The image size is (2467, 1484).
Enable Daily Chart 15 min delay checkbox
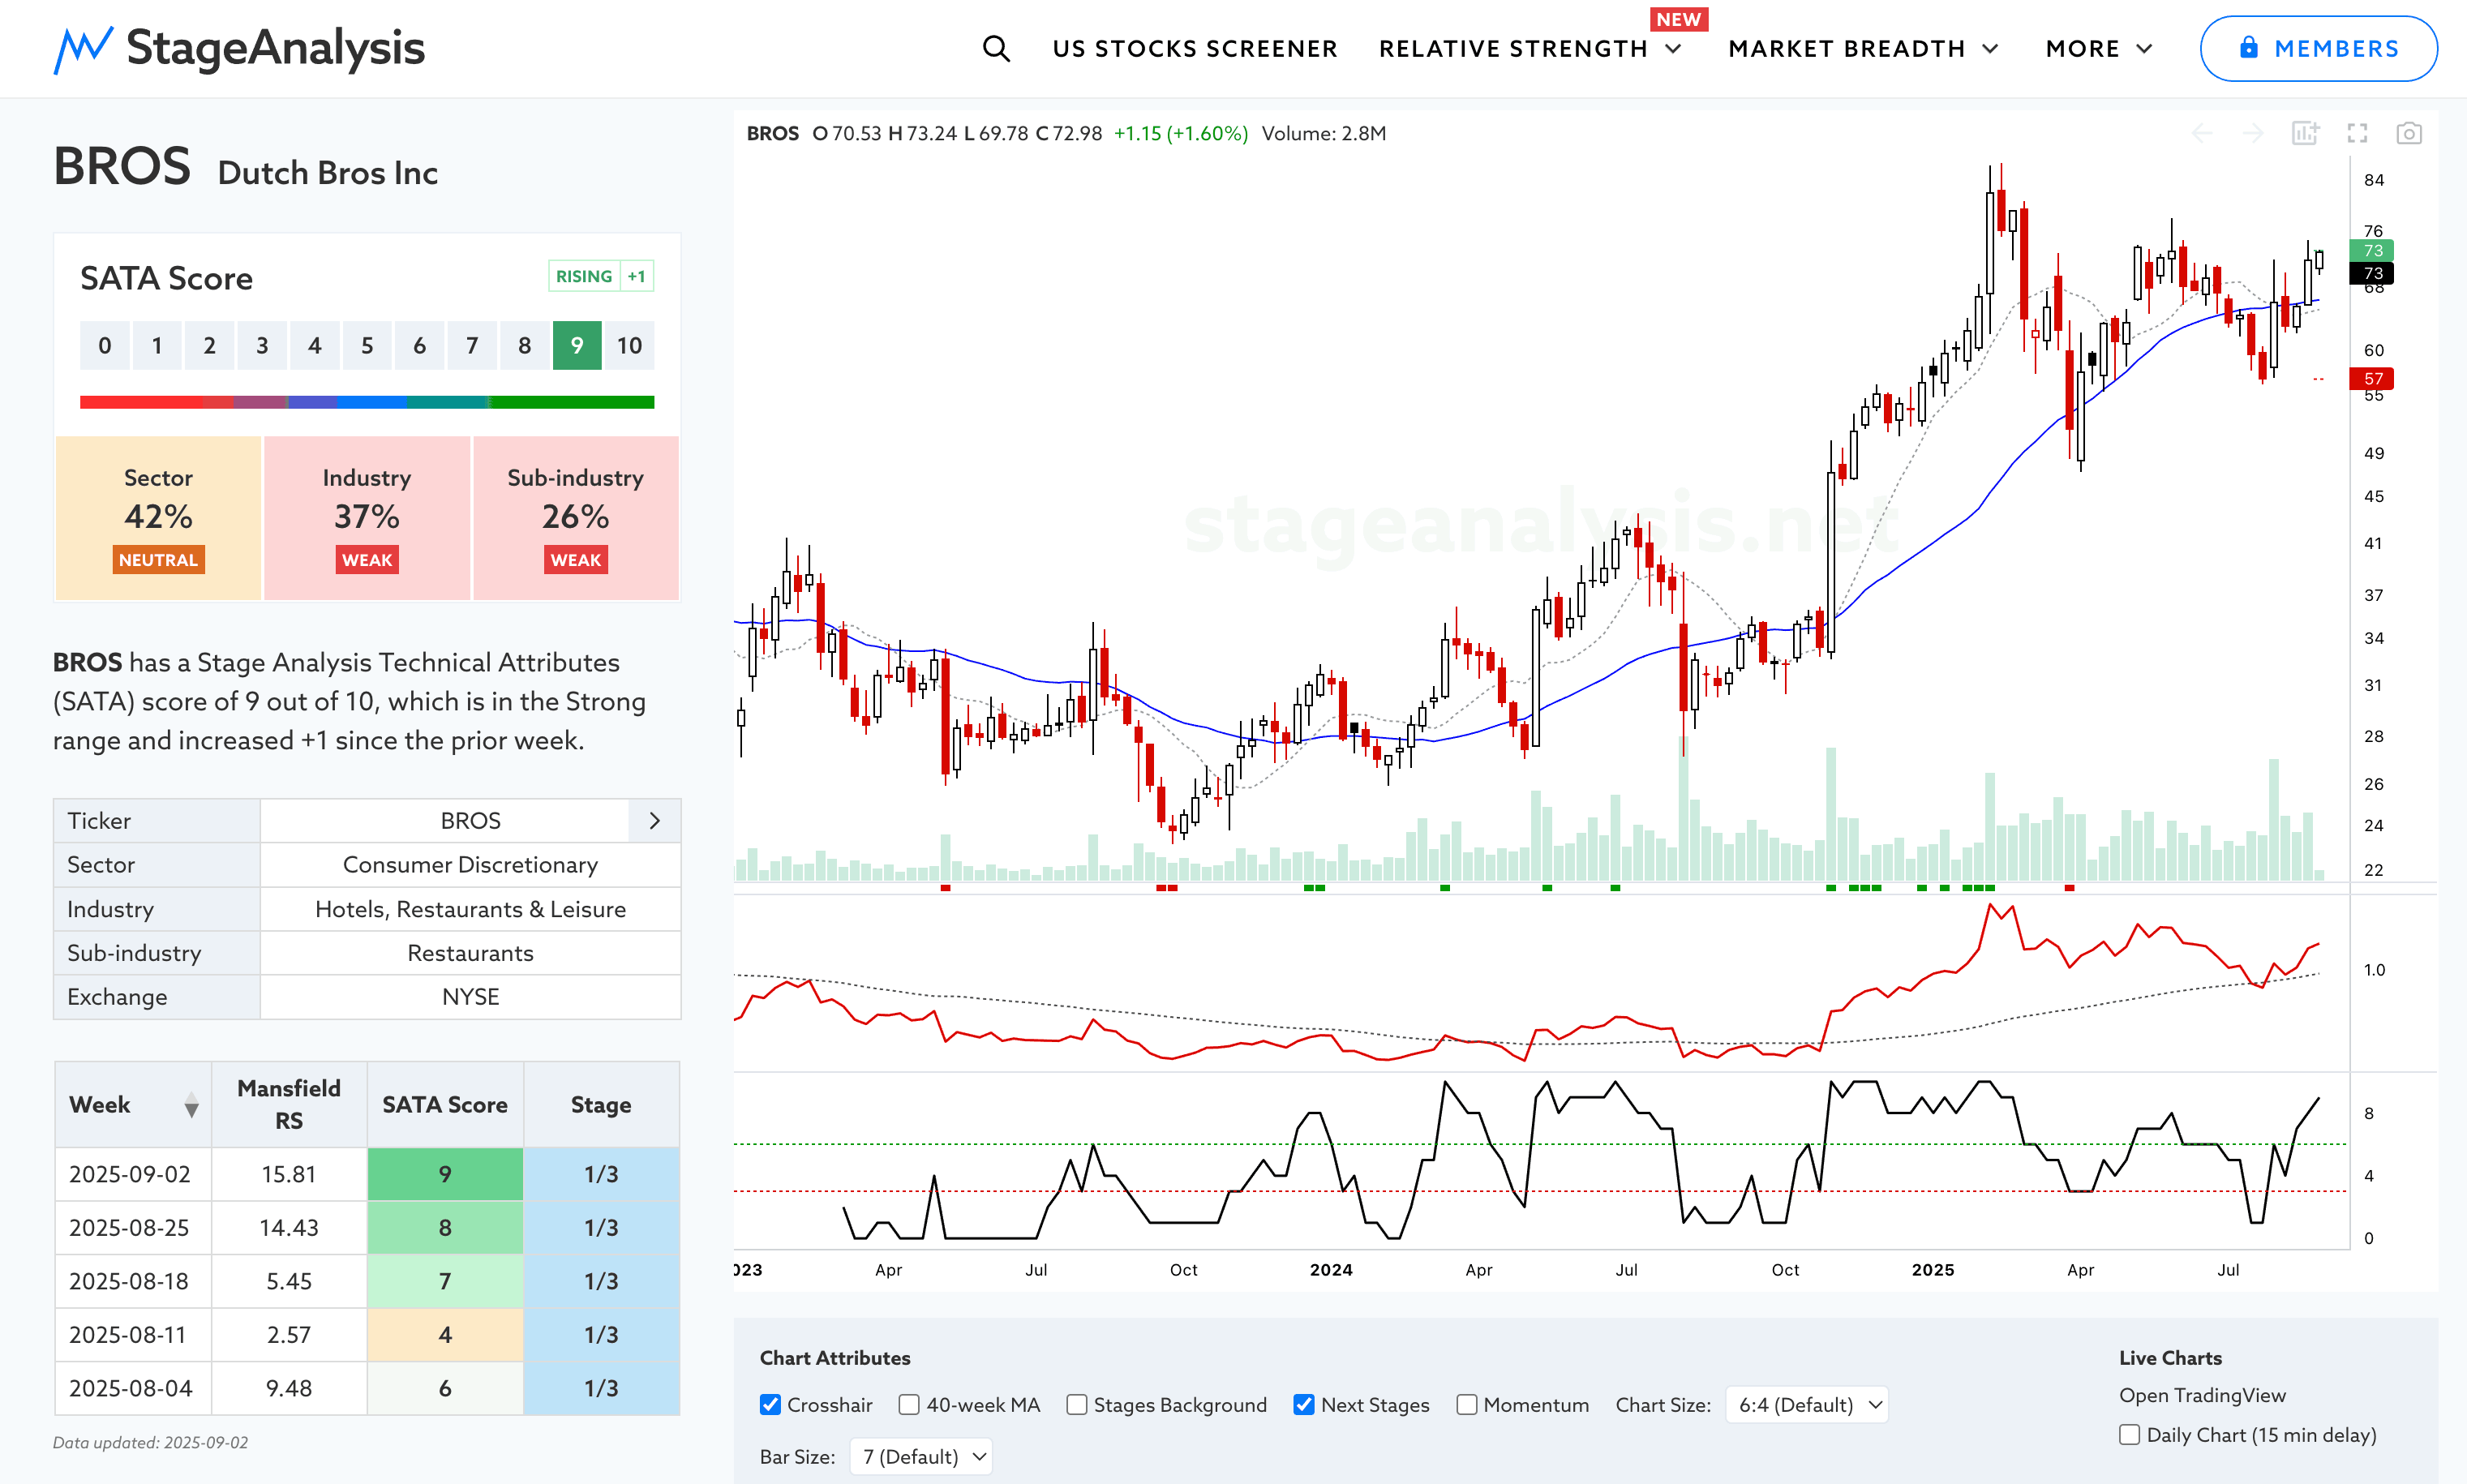click(2130, 1435)
